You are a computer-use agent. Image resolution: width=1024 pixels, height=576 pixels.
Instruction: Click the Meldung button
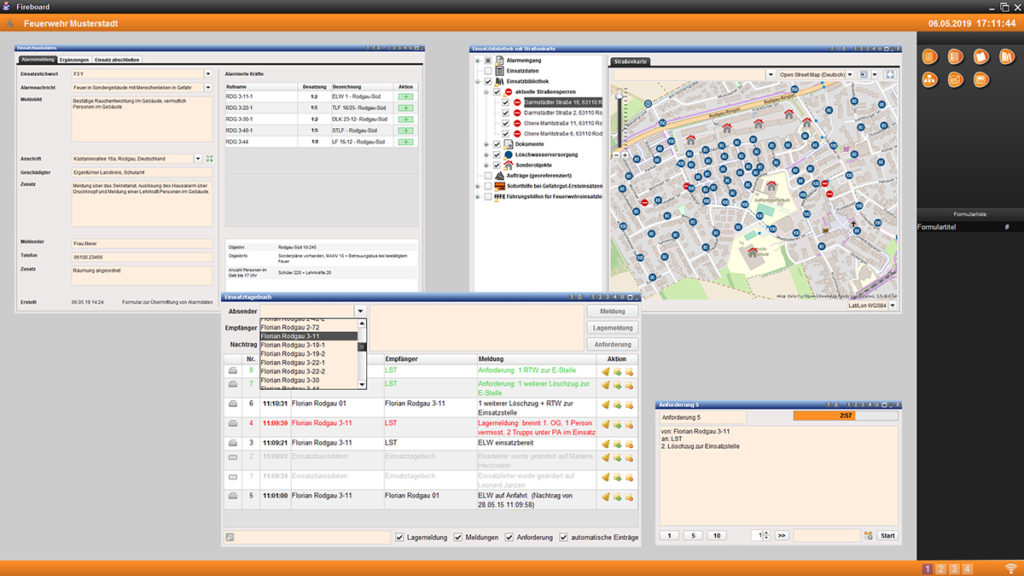pos(613,312)
